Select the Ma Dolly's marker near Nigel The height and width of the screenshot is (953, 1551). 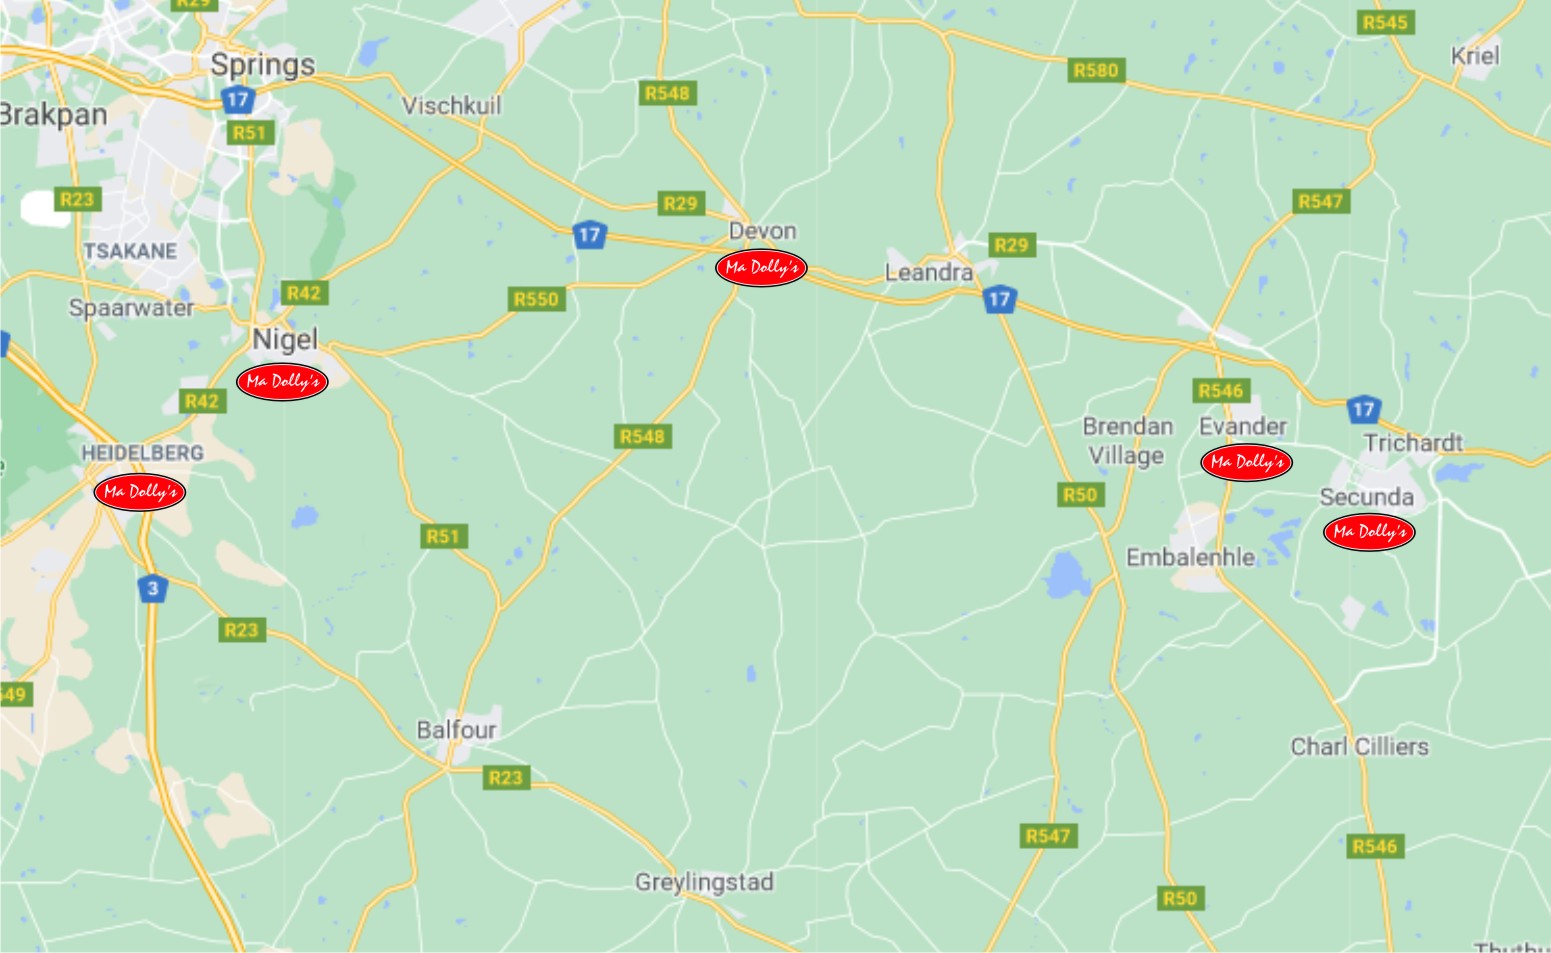point(282,381)
